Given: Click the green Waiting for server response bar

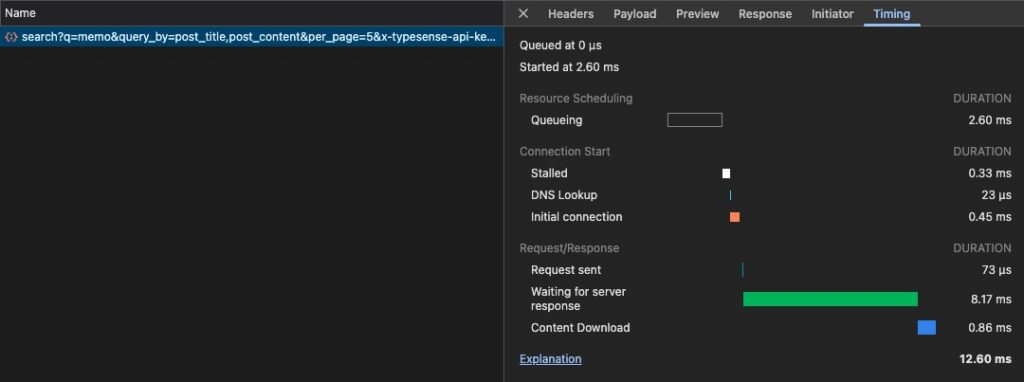Looking at the screenshot, I should coord(830,299).
